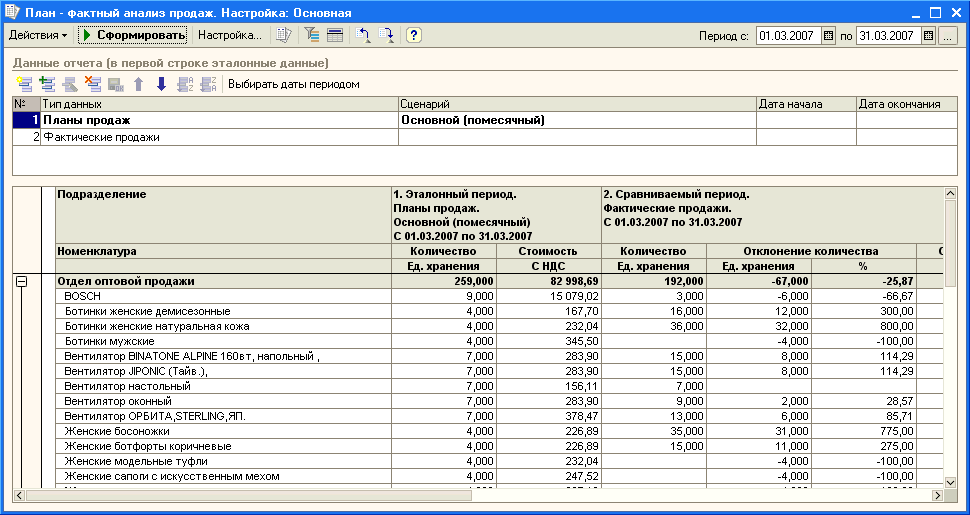The width and height of the screenshot is (970, 515).
Task: Click the filter-tree settings icon in toolbar
Action: (312, 35)
